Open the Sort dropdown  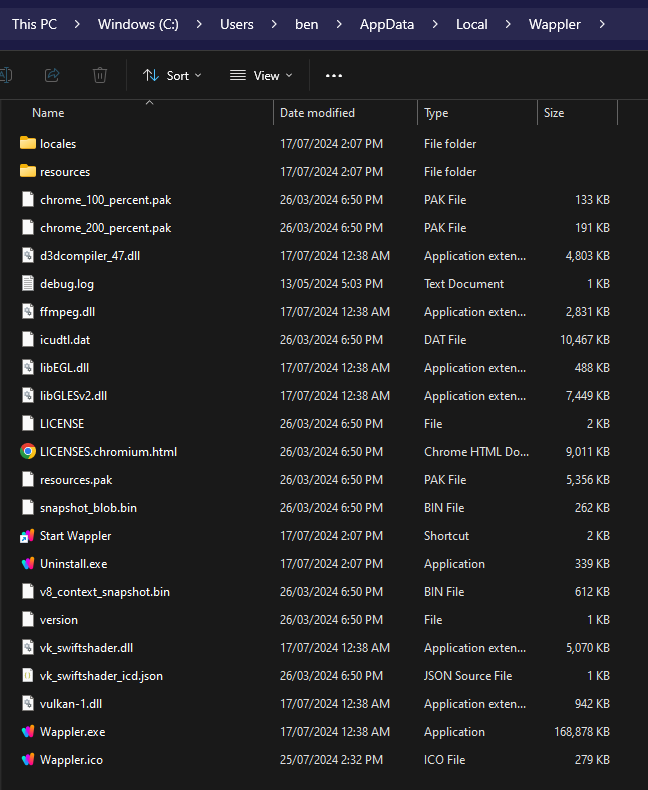172,76
